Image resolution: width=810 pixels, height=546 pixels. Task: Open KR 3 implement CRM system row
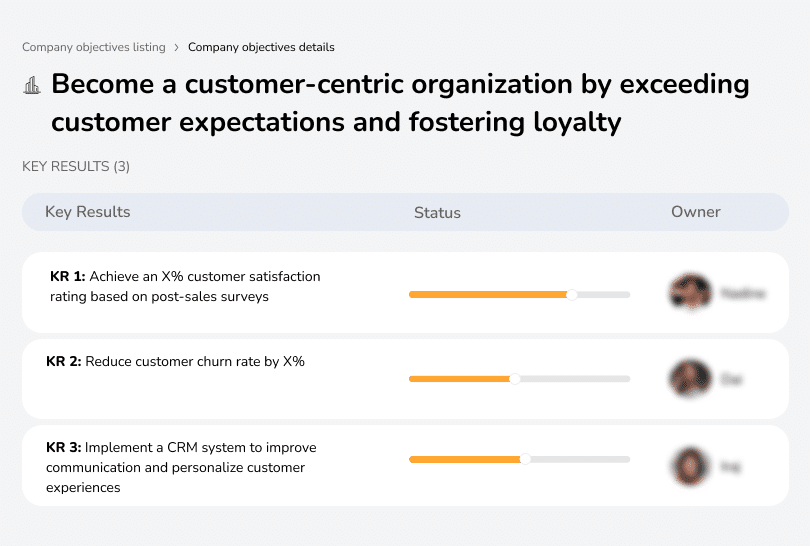(180, 467)
